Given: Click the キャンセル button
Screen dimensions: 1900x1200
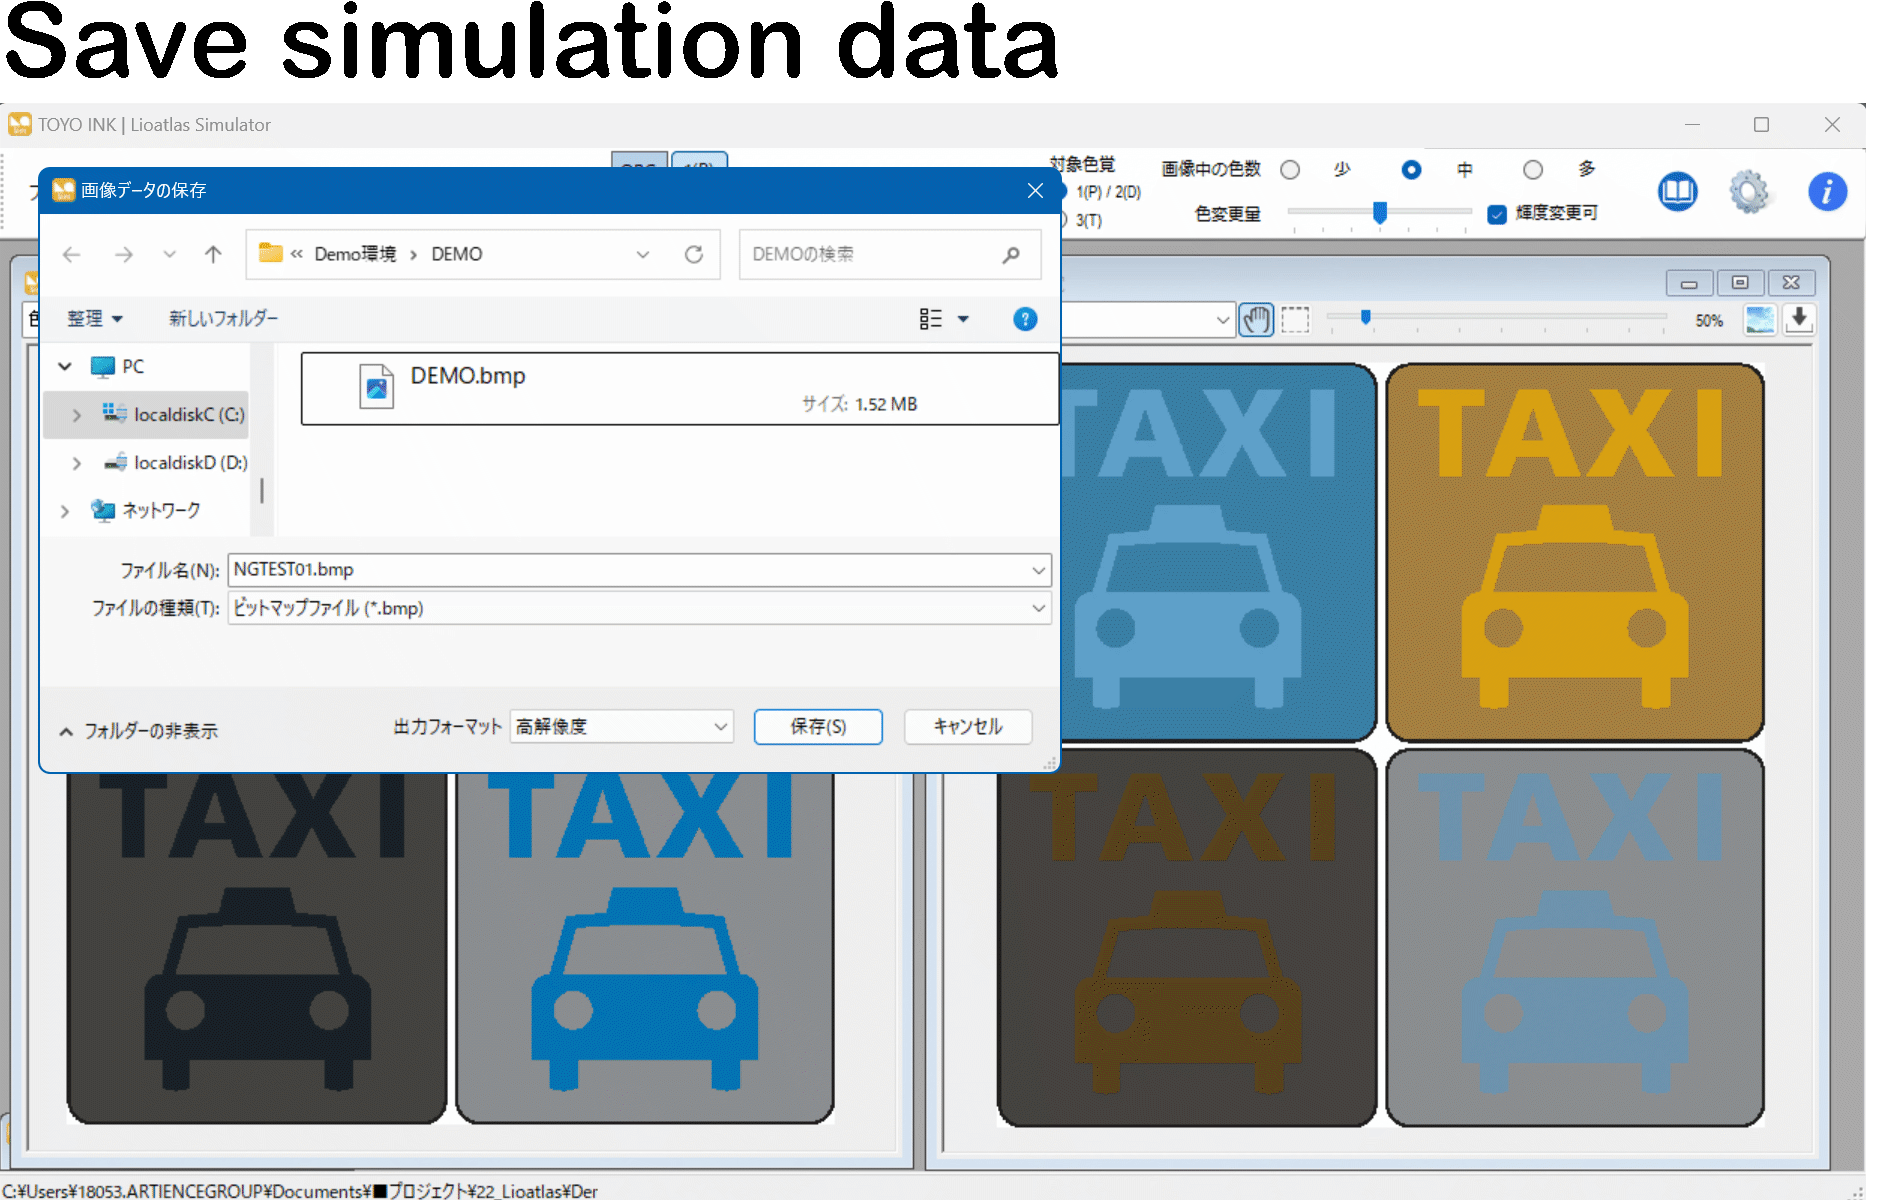Looking at the screenshot, I should (967, 727).
